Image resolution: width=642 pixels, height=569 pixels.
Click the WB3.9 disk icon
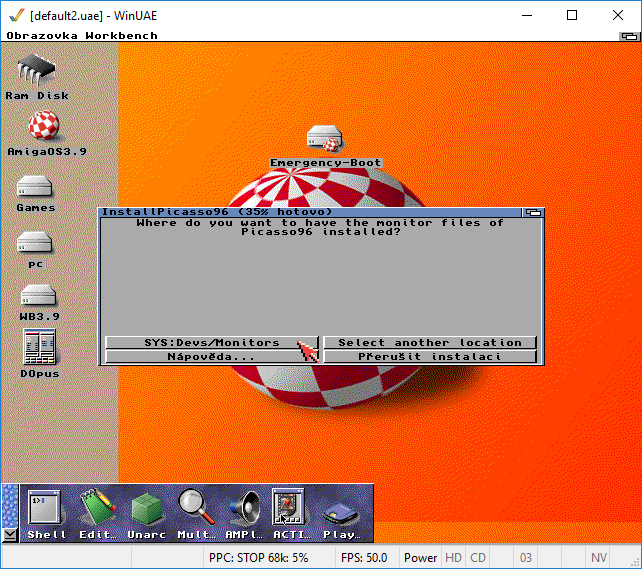tap(36, 297)
